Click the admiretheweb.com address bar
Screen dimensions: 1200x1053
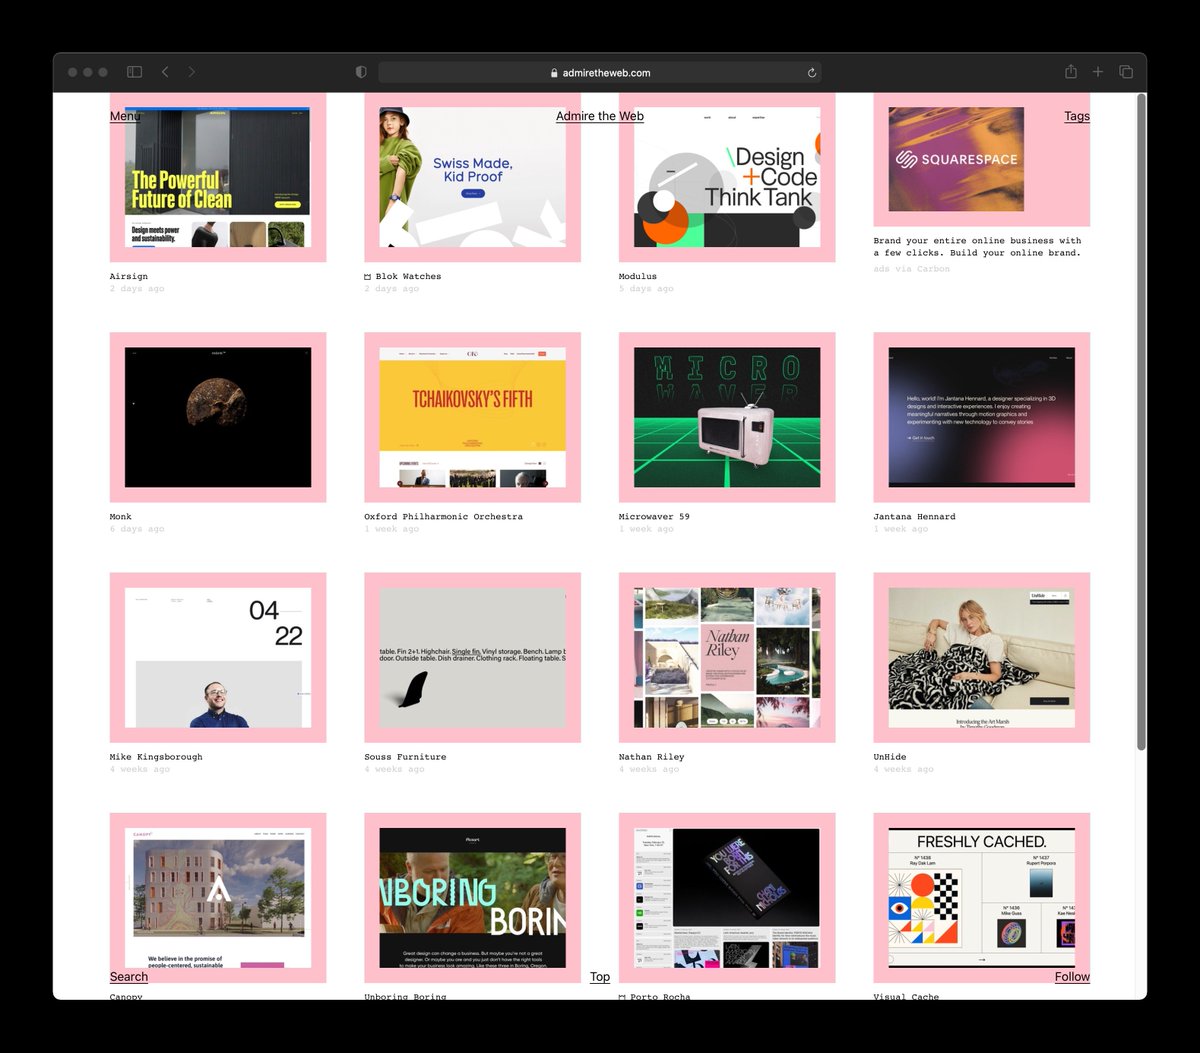point(600,72)
